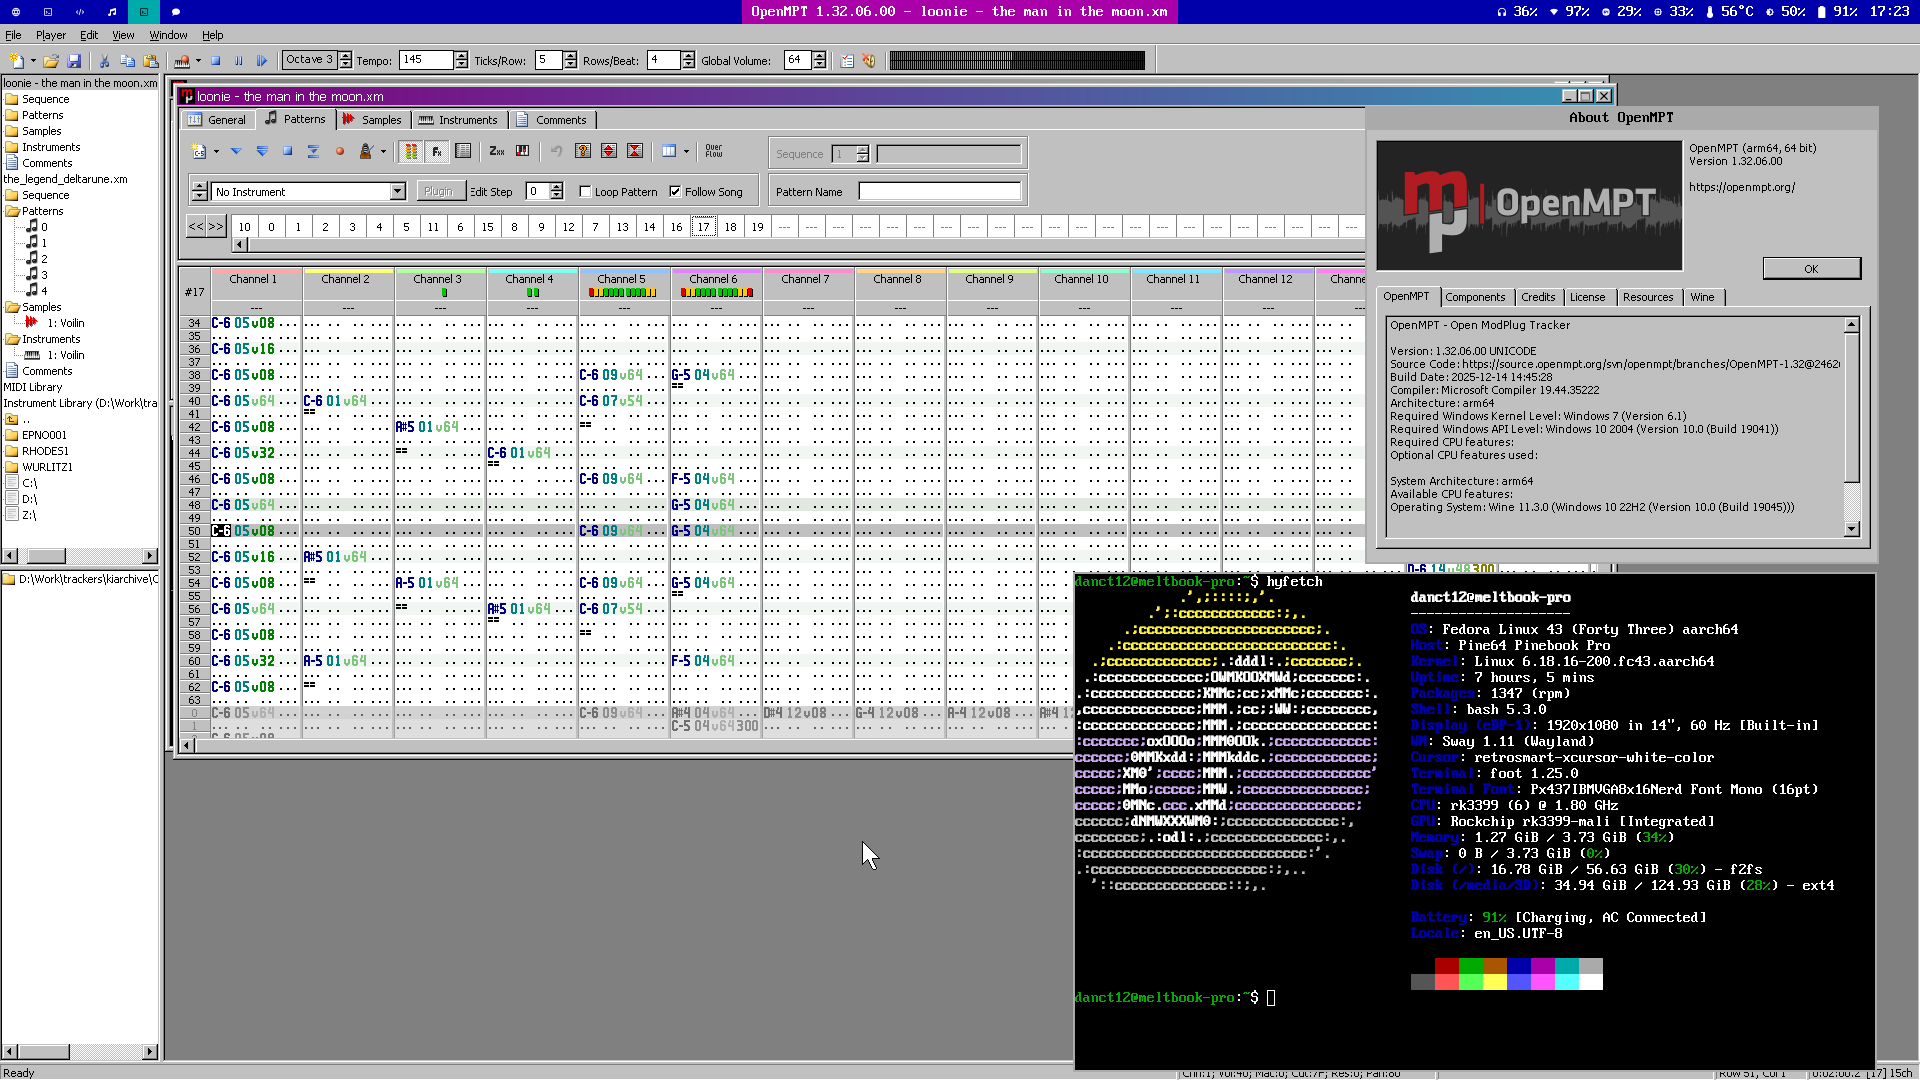The width and height of the screenshot is (1920, 1080).
Task: Open the new-pattern icon dropdown arrow
Action: point(216,152)
